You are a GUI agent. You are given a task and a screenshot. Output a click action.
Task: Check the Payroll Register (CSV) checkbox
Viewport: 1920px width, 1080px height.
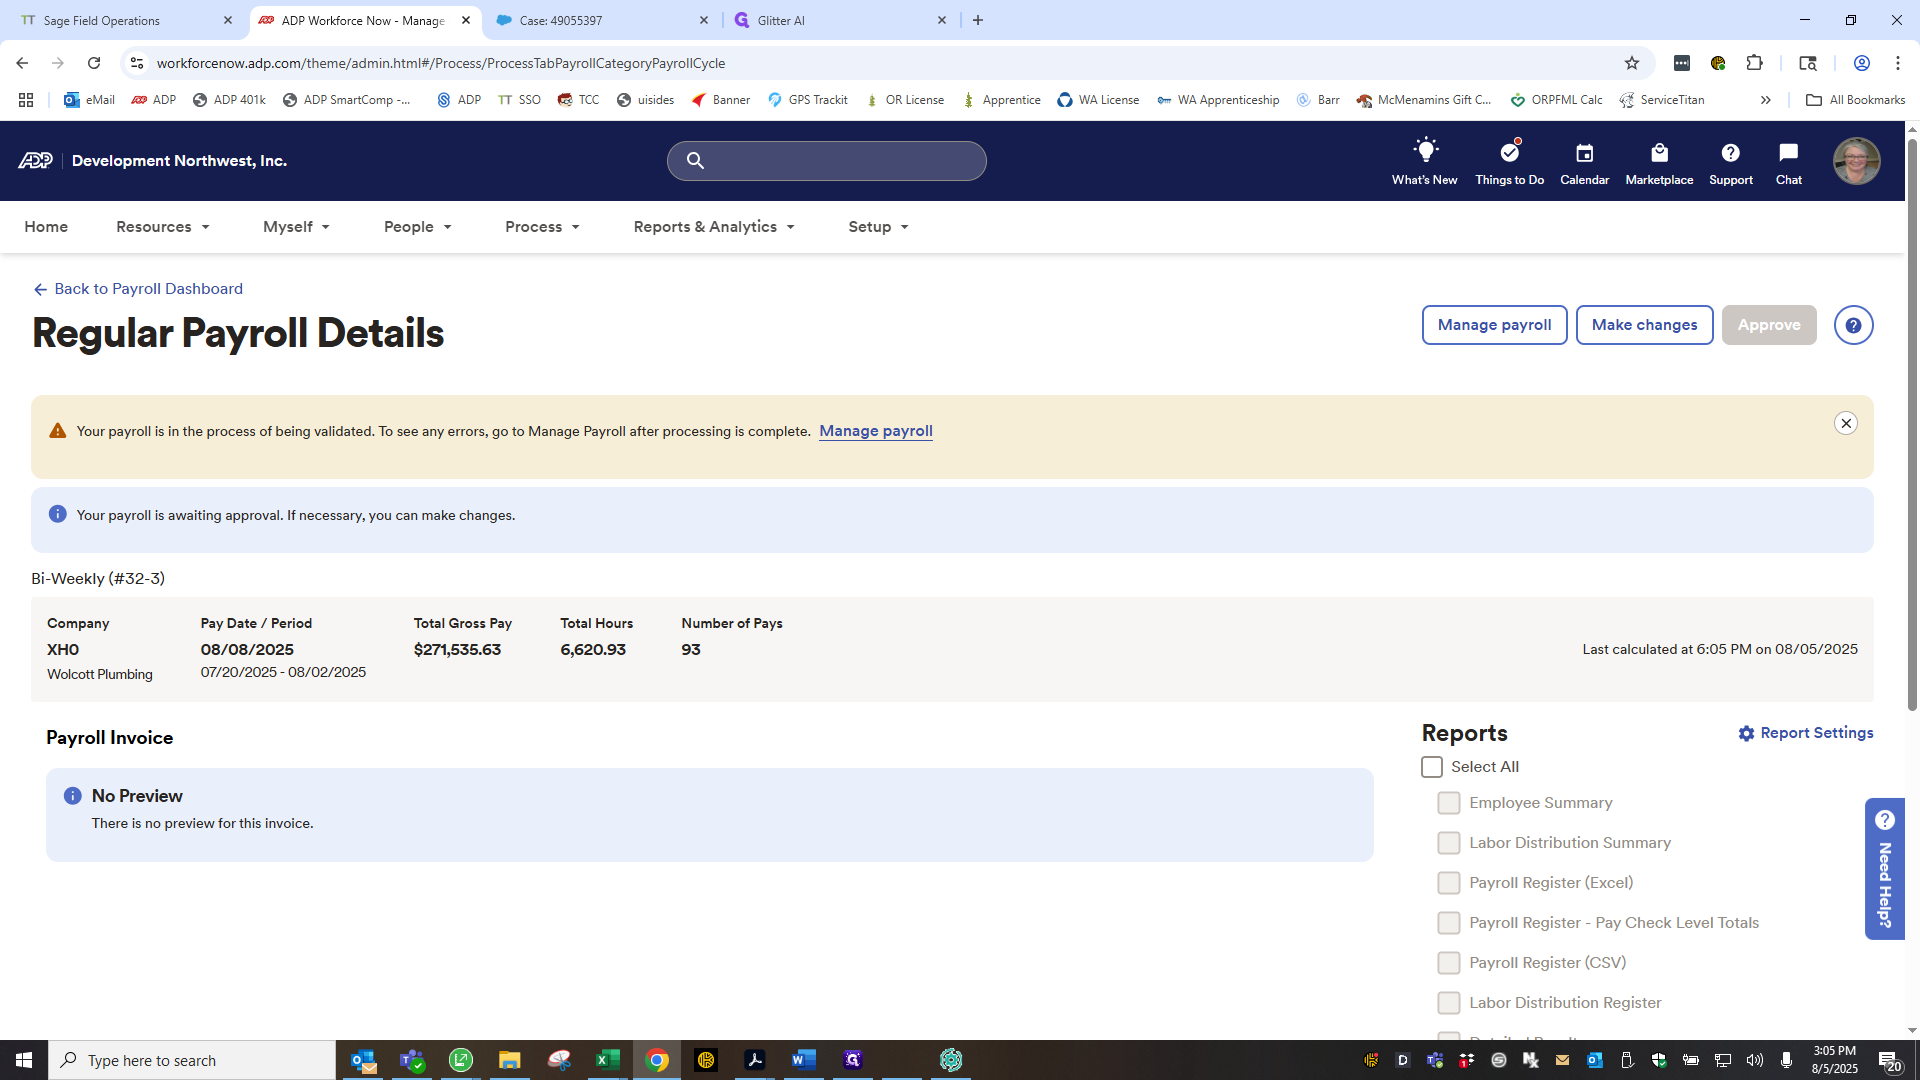[x=1448, y=963]
